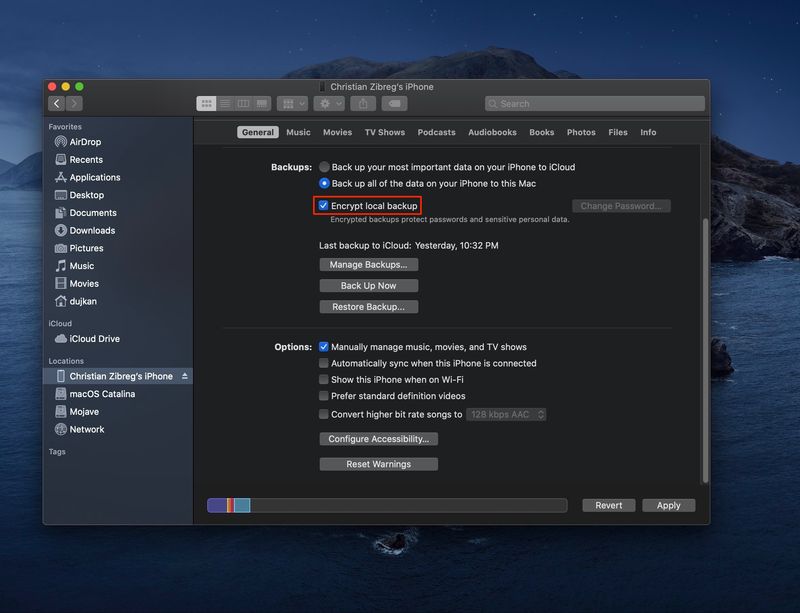Image resolution: width=800 pixels, height=613 pixels.
Task: Open the gear Action menu dropdown
Action: [329, 104]
